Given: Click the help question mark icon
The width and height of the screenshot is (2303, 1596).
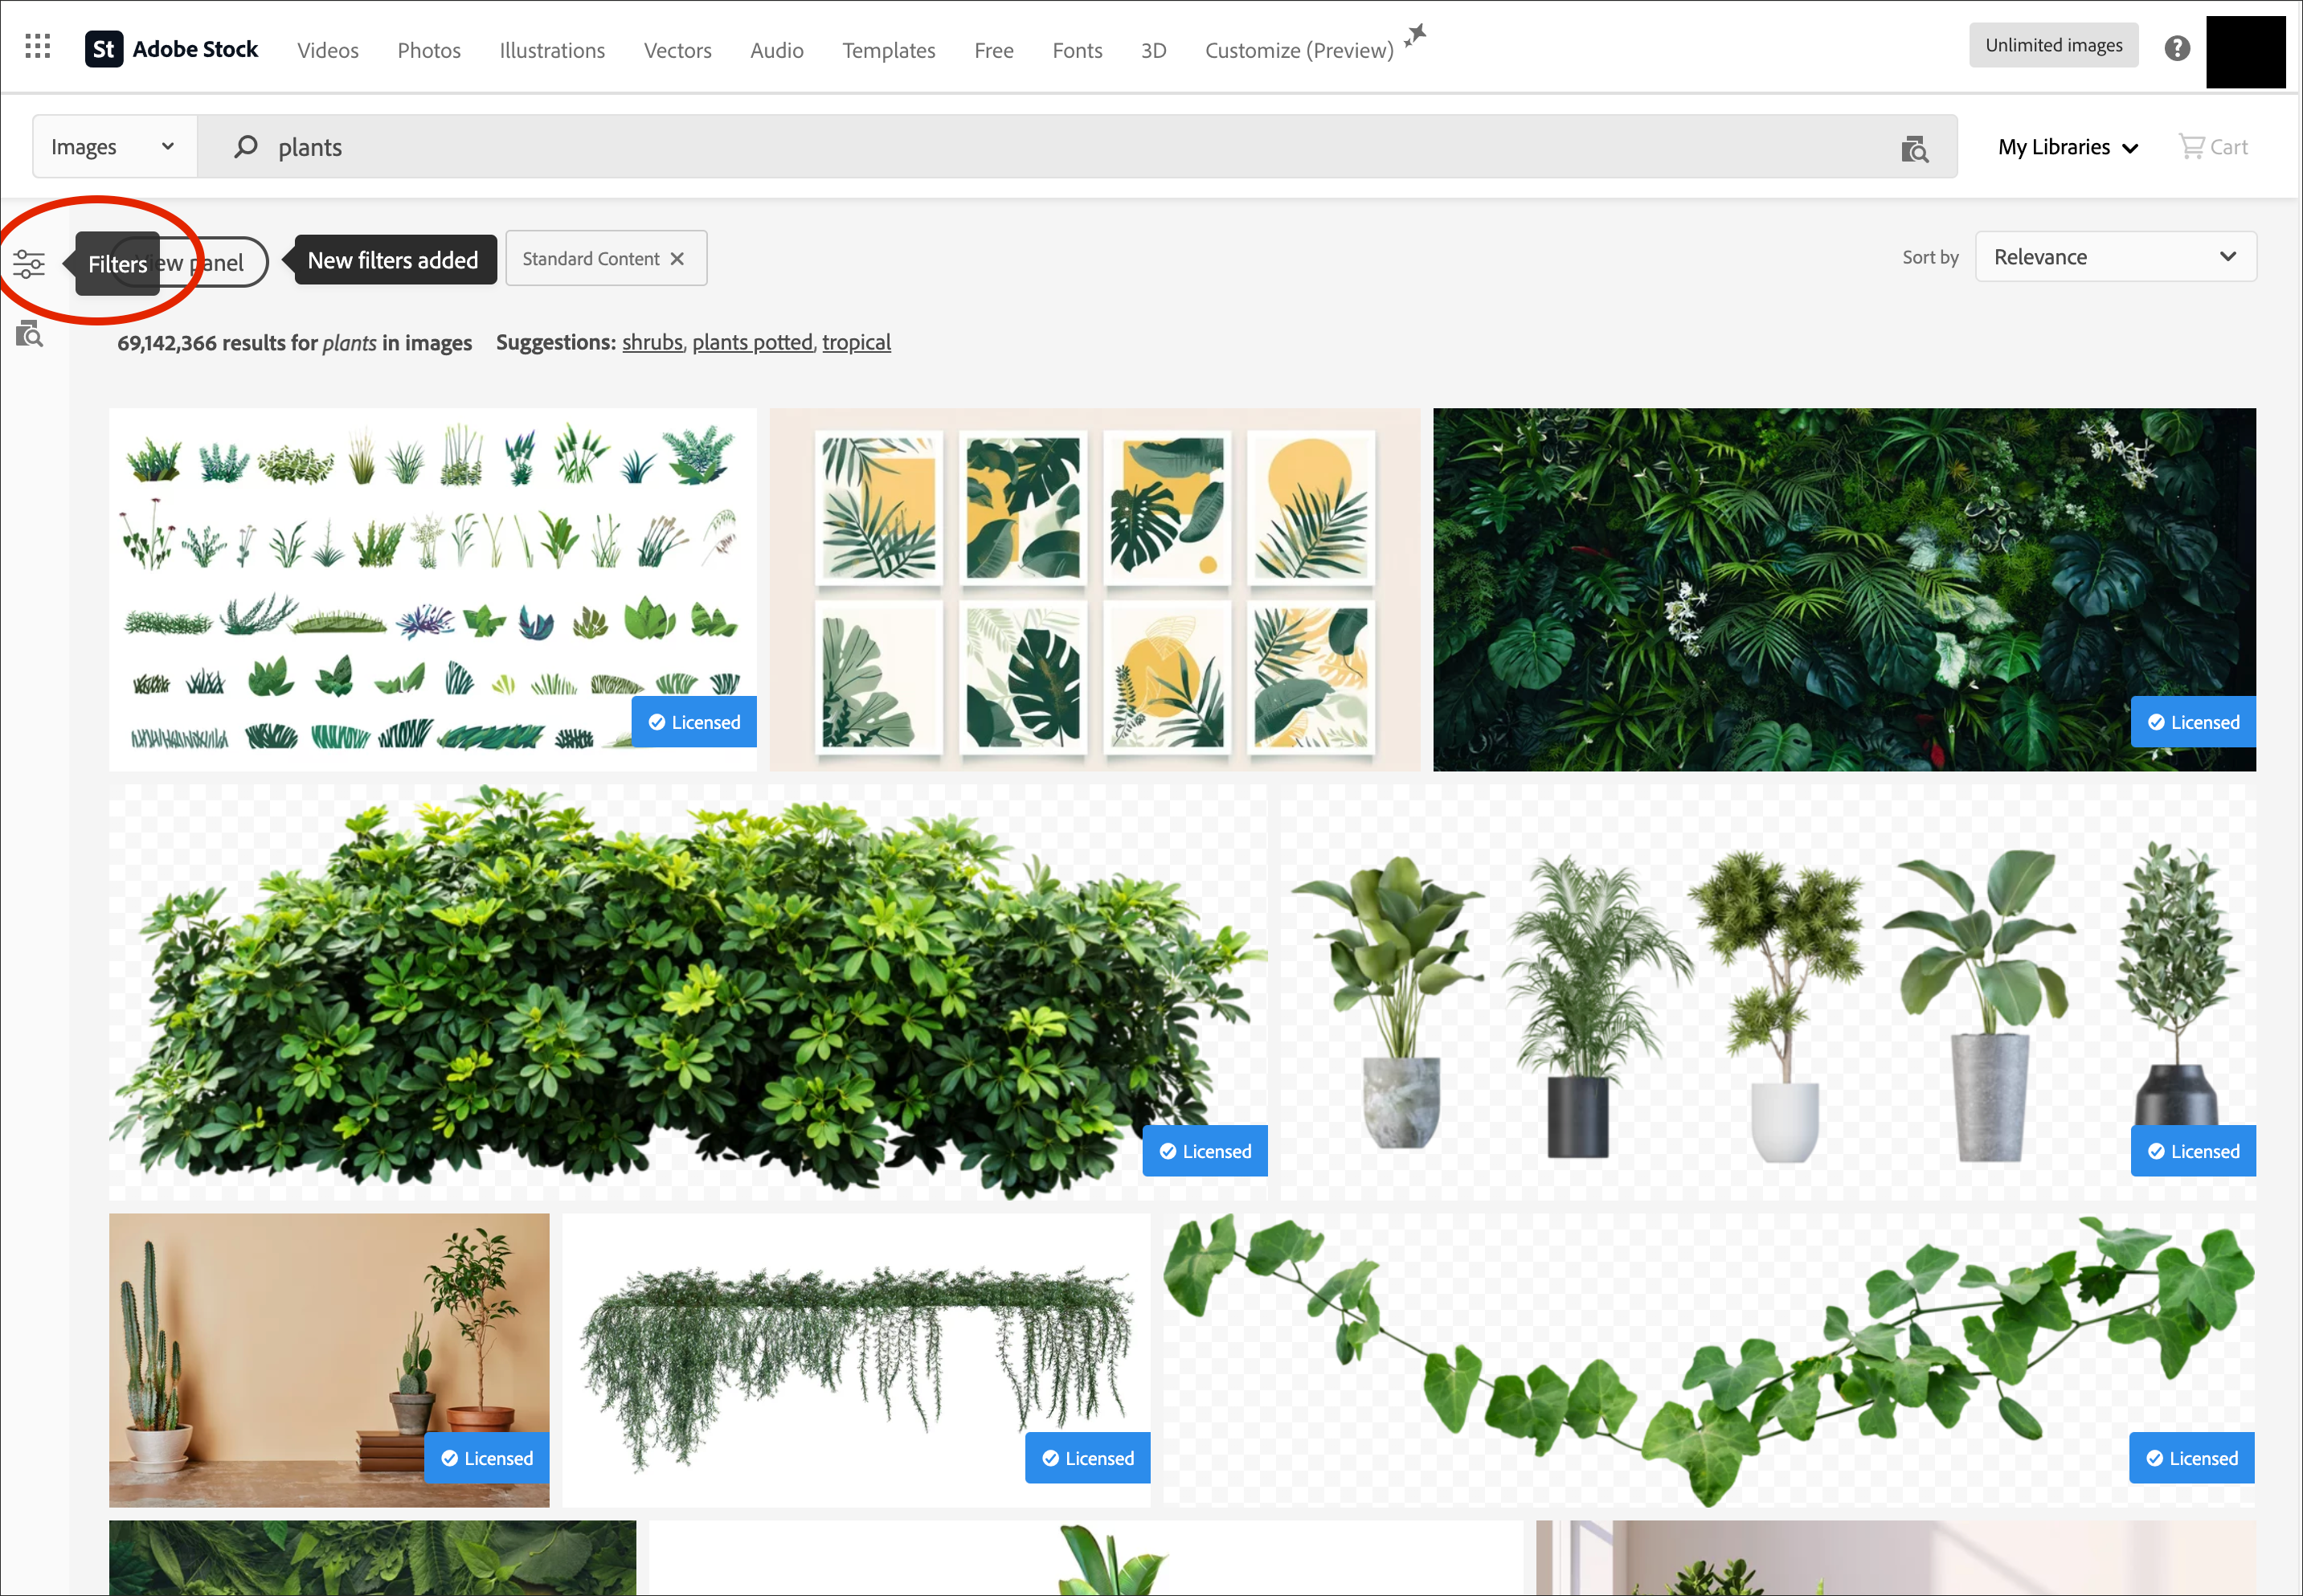Looking at the screenshot, I should [2176, 47].
